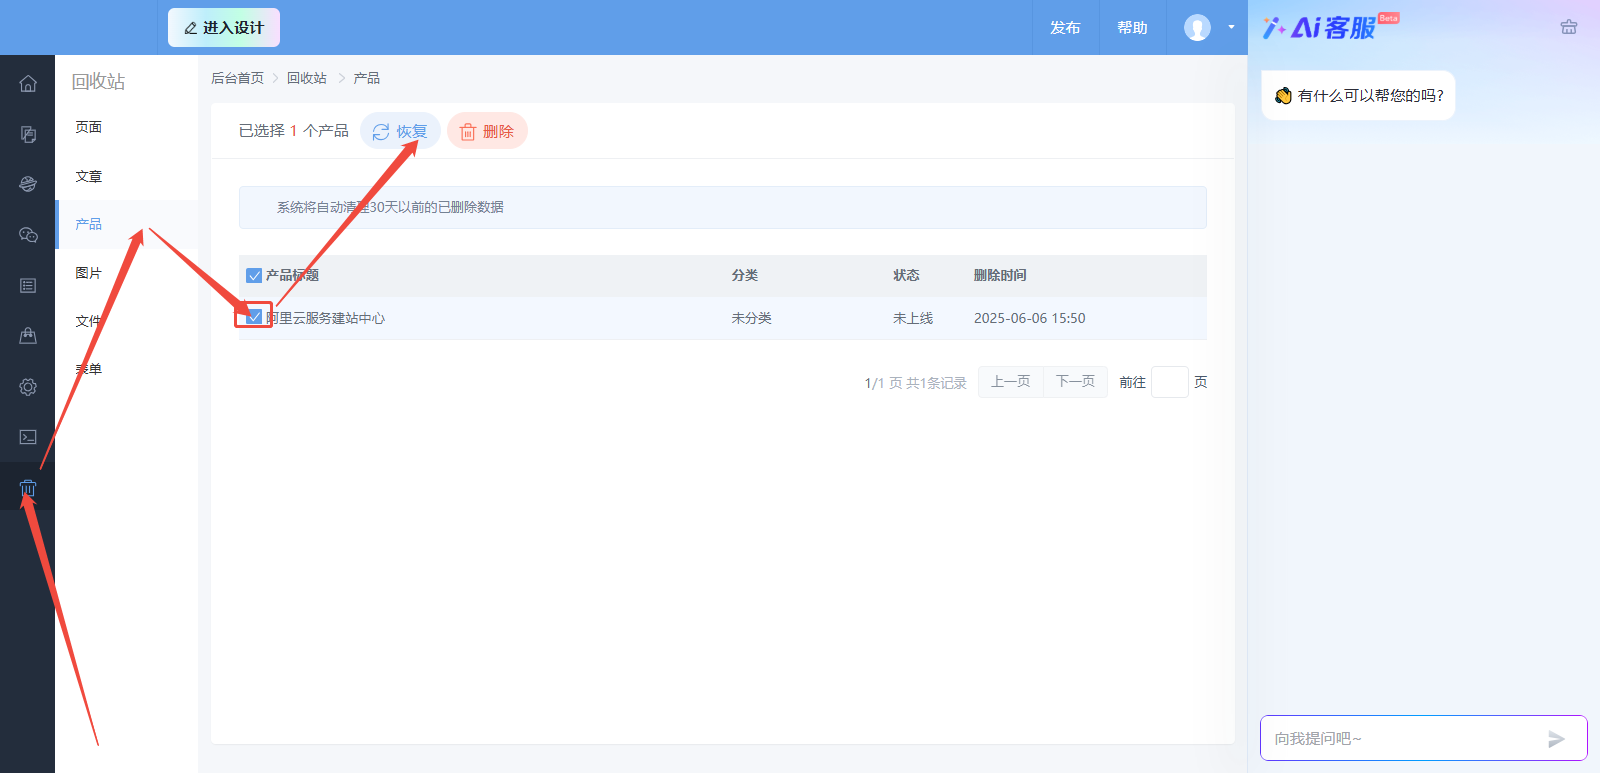Click the user avatar icon

point(1197,28)
